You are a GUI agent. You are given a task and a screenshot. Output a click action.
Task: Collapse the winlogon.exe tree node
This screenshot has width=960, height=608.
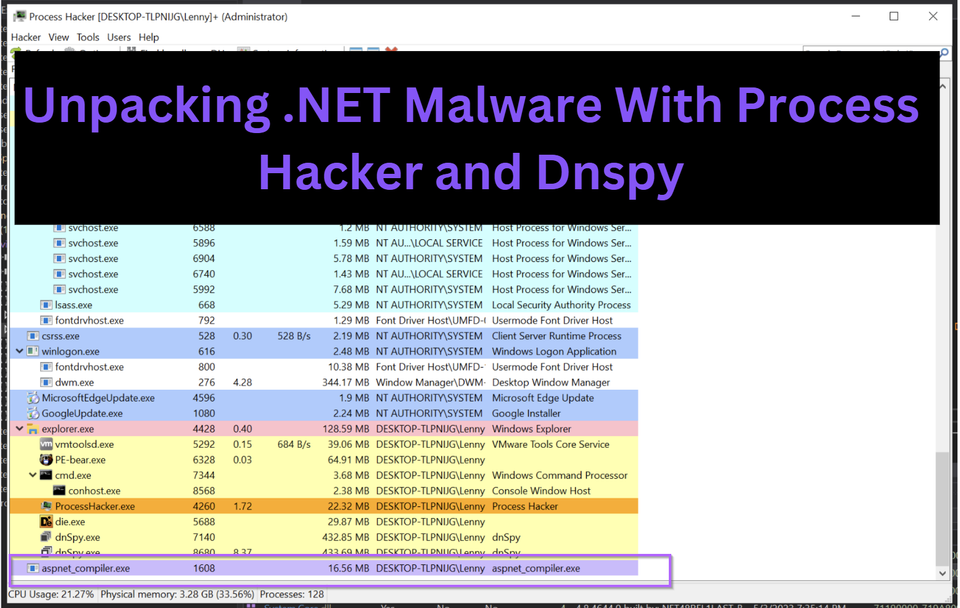(18, 351)
